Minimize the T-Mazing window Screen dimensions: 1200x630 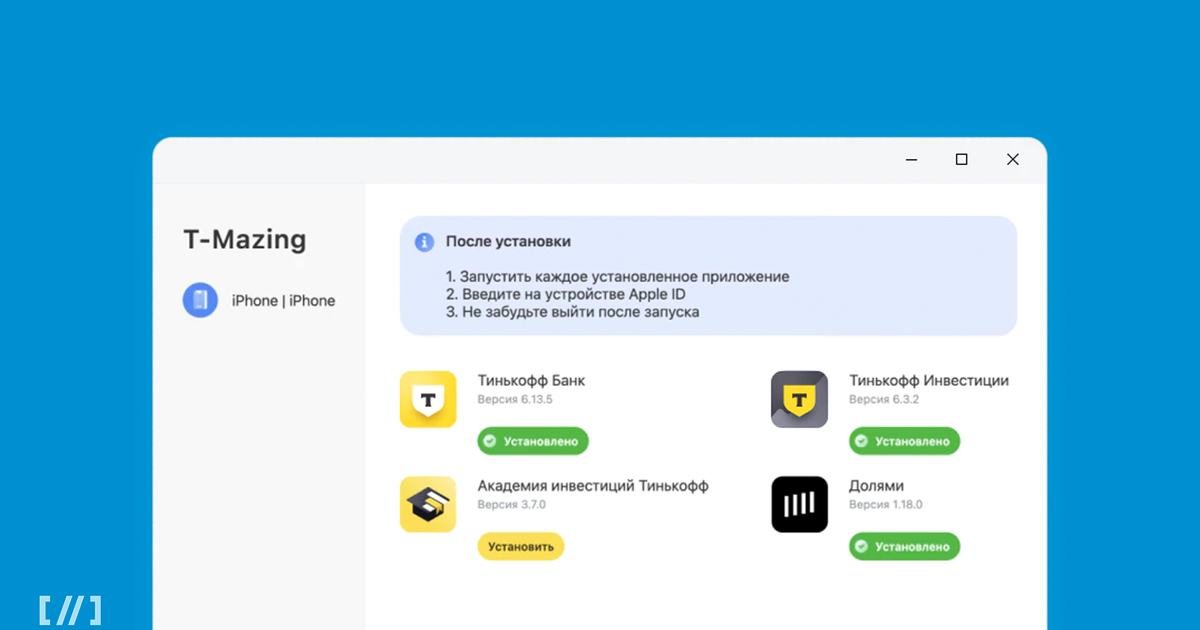912,159
